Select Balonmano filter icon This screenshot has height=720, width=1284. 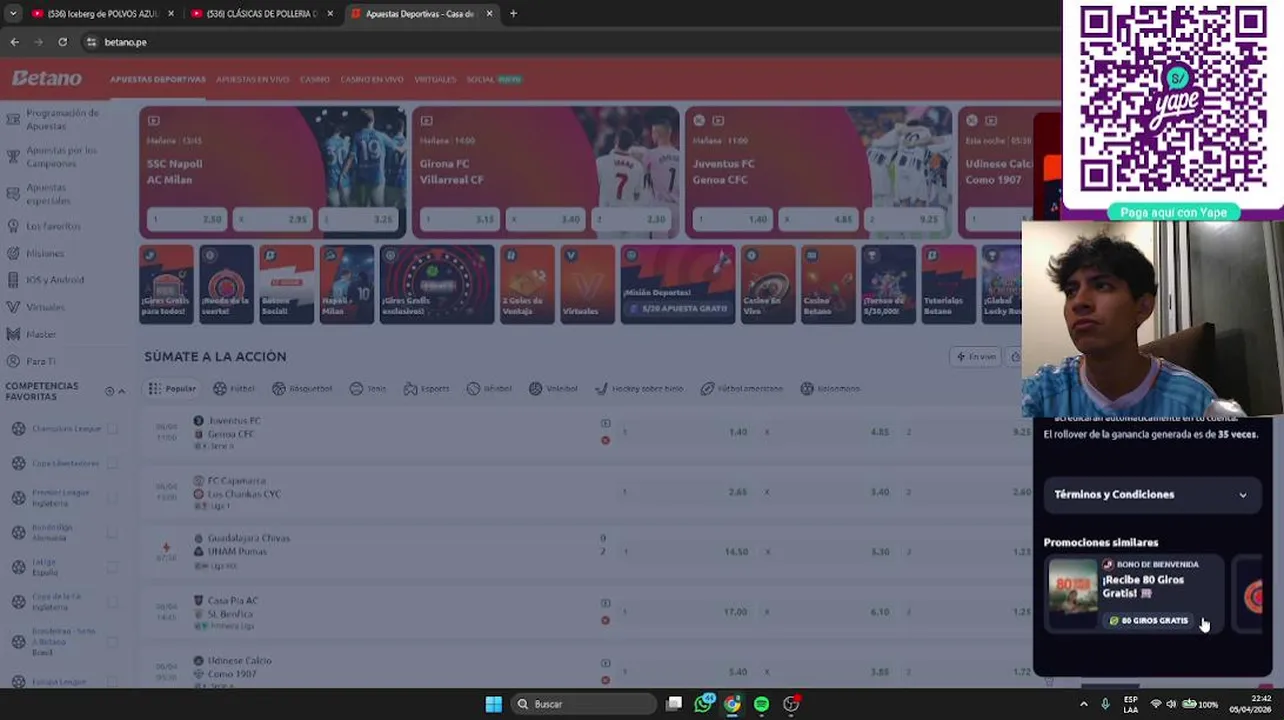pos(807,388)
